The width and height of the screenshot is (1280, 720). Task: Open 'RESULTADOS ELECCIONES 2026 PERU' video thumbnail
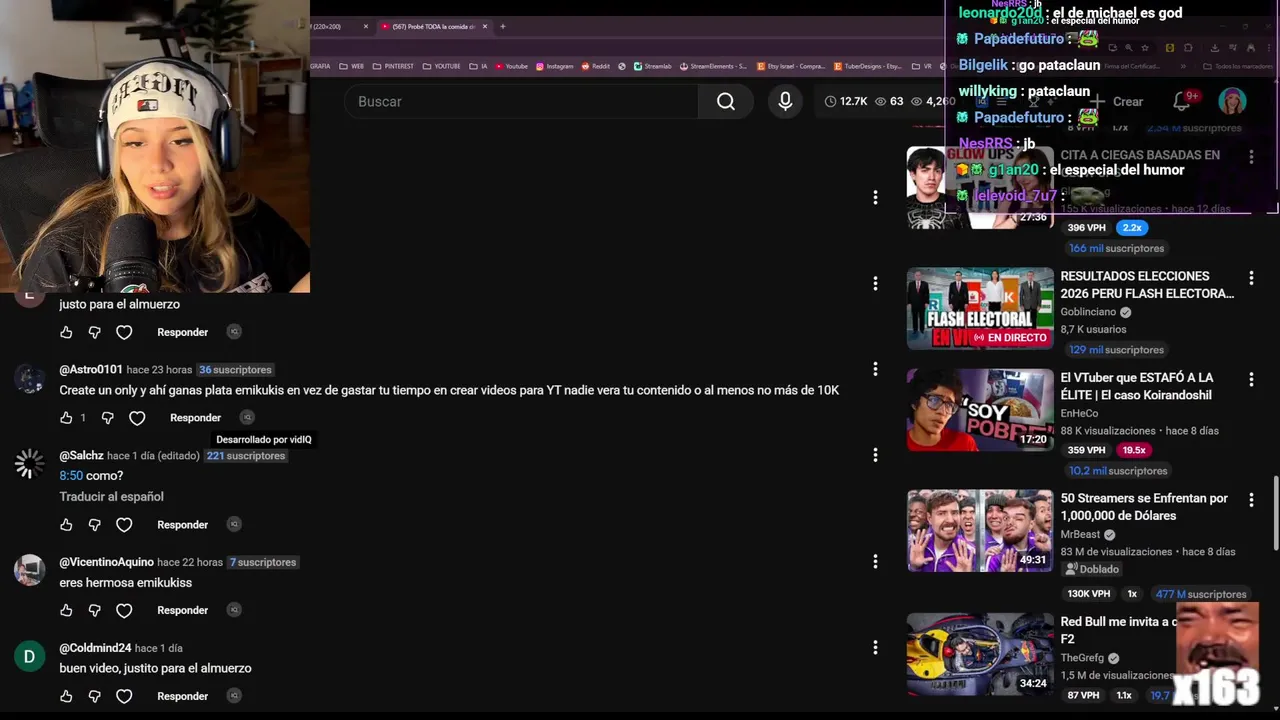[x=980, y=308]
